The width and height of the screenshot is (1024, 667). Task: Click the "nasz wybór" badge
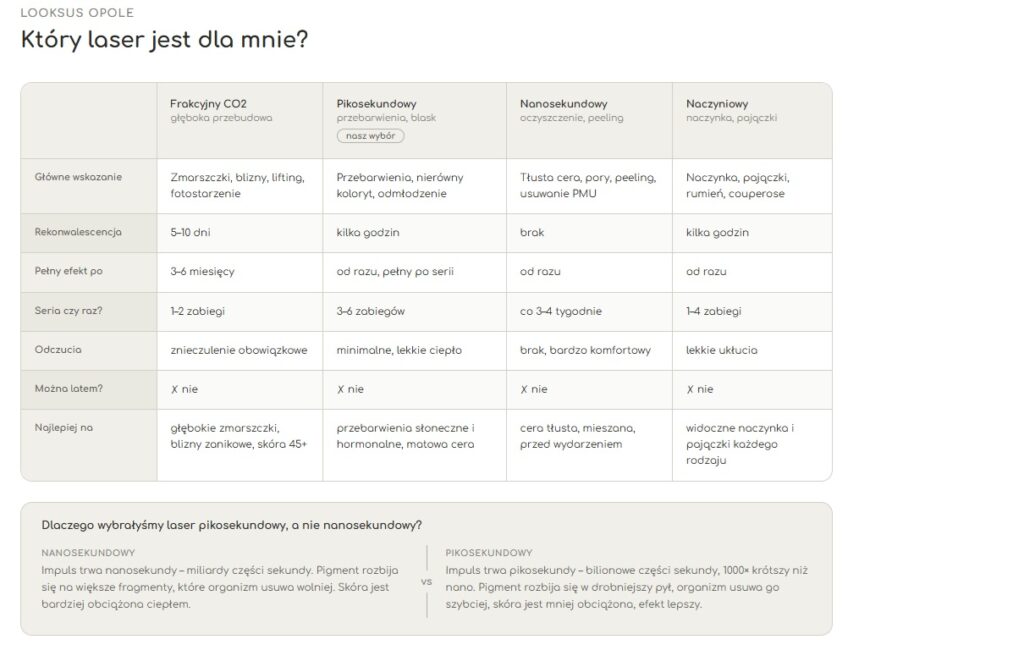coord(370,136)
